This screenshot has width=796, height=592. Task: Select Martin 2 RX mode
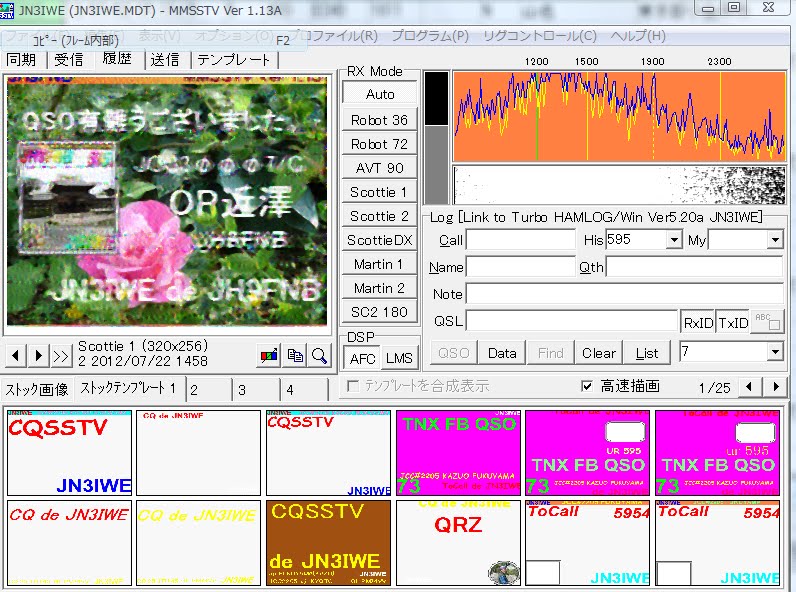pos(380,288)
